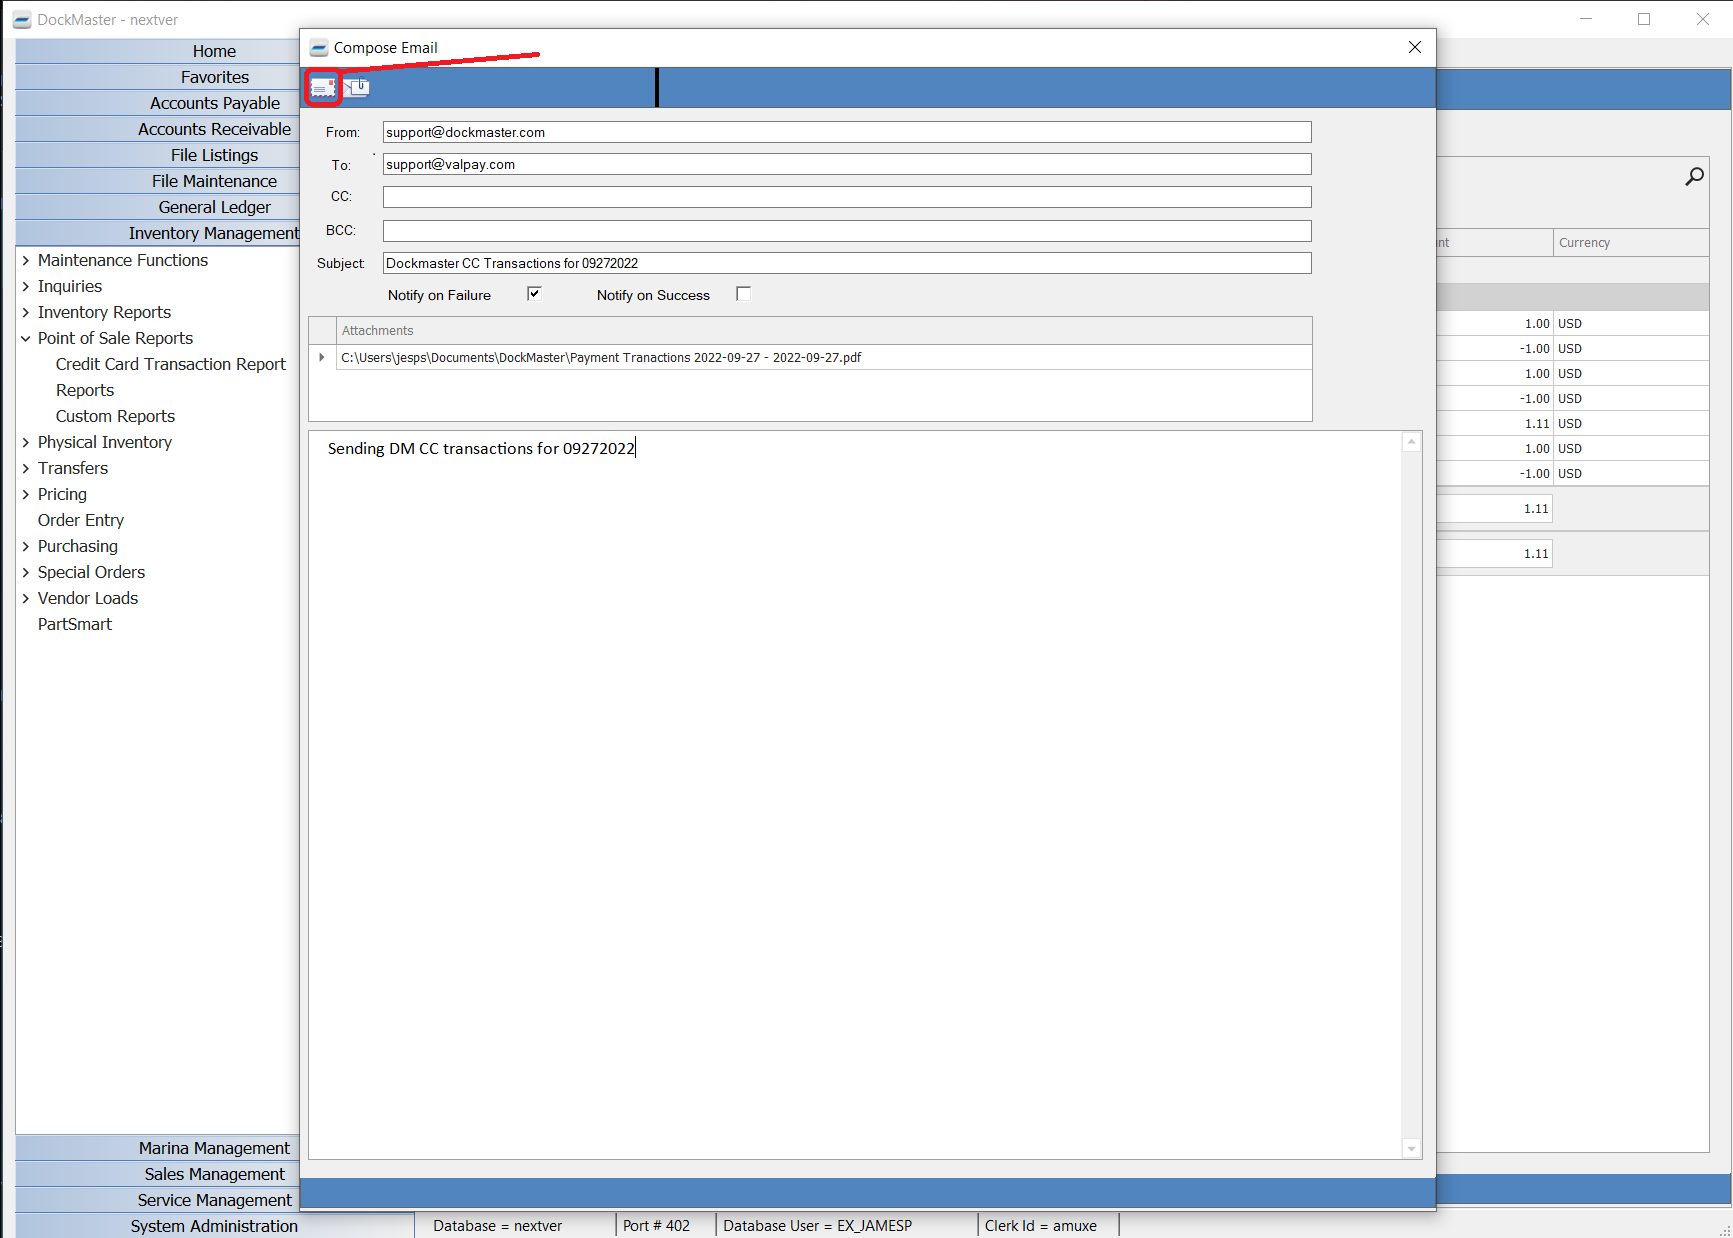
Task: Click the DockMaster icon in Compose Email title
Action: pos(319,48)
